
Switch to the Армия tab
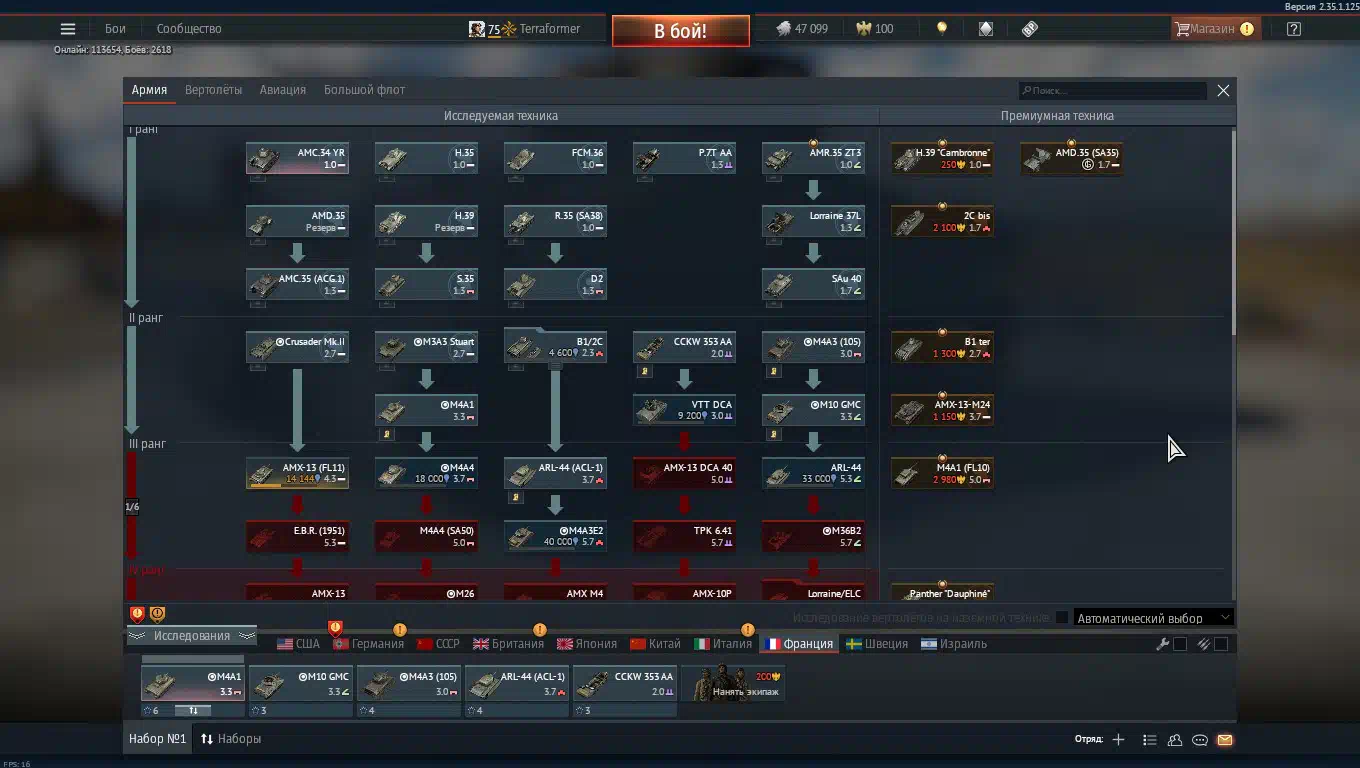coord(149,90)
